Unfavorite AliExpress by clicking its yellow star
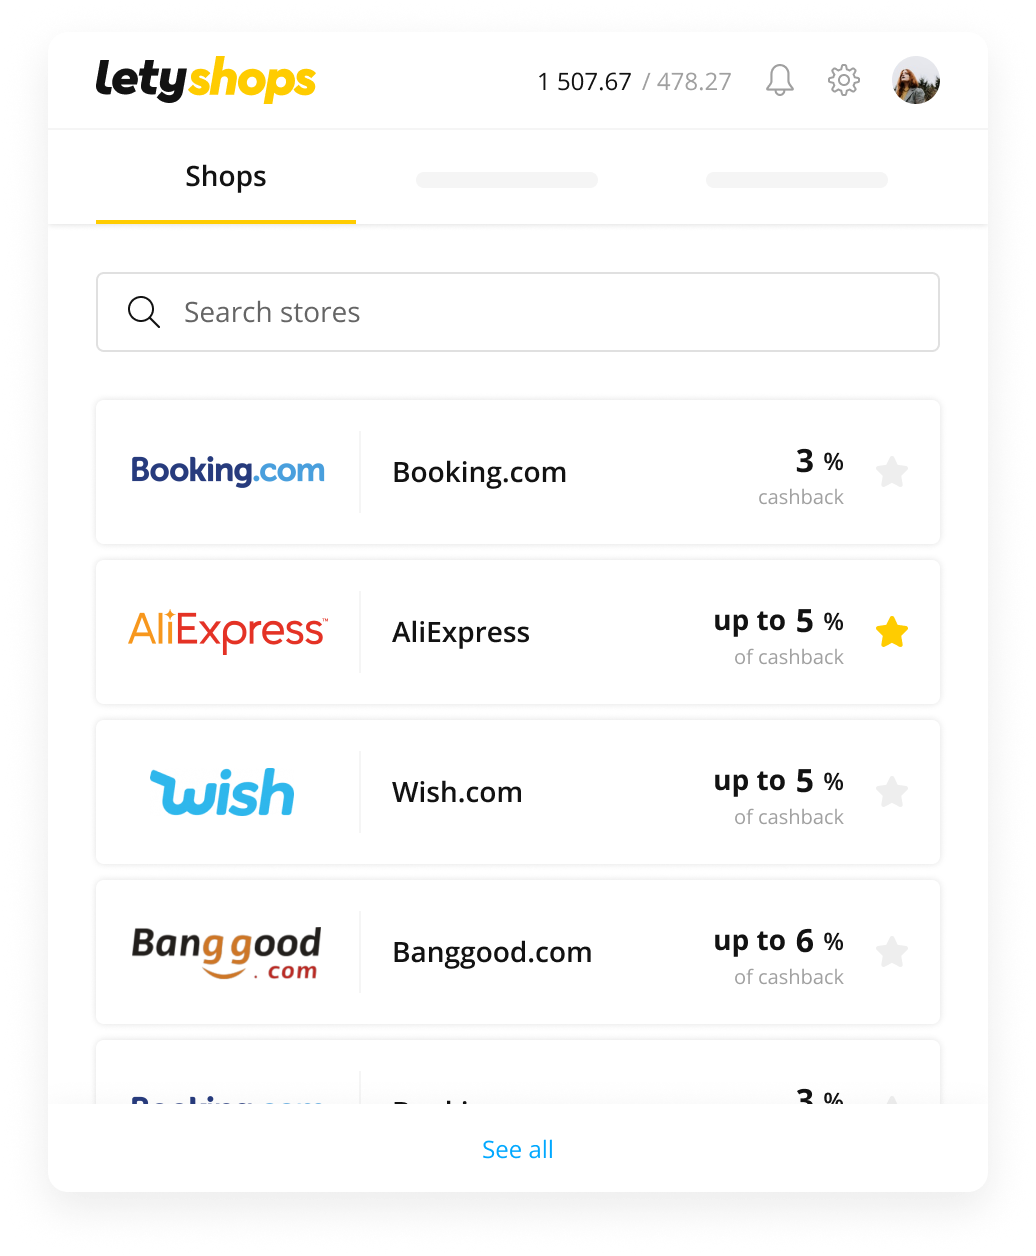Viewport: 1036px width, 1256px height. (892, 631)
